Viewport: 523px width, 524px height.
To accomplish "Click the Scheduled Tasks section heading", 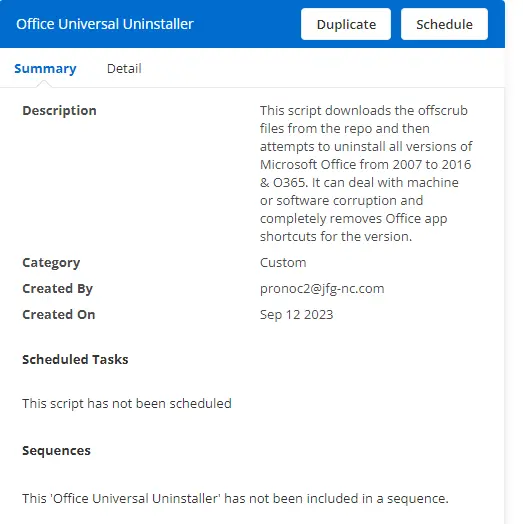I will tap(75, 360).
